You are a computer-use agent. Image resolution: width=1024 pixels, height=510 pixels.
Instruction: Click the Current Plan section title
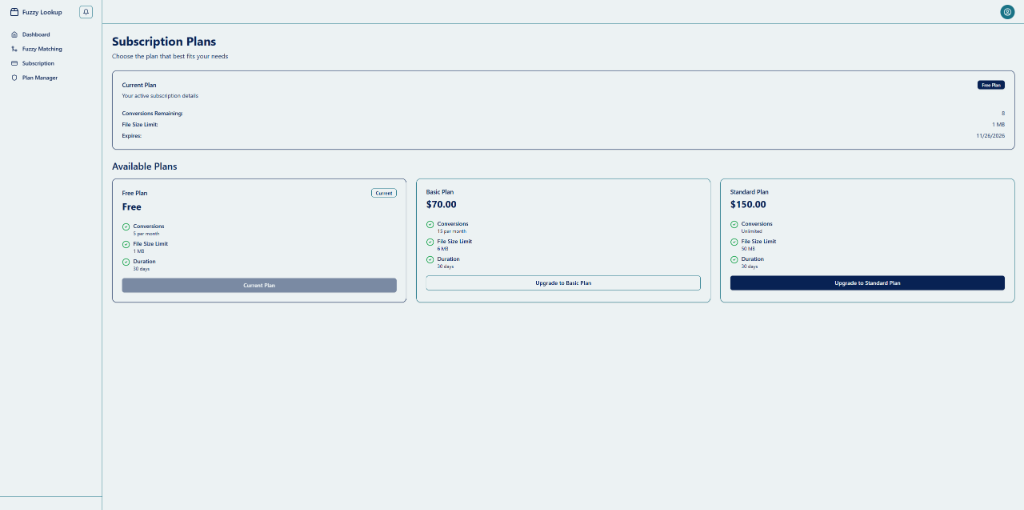[139, 85]
